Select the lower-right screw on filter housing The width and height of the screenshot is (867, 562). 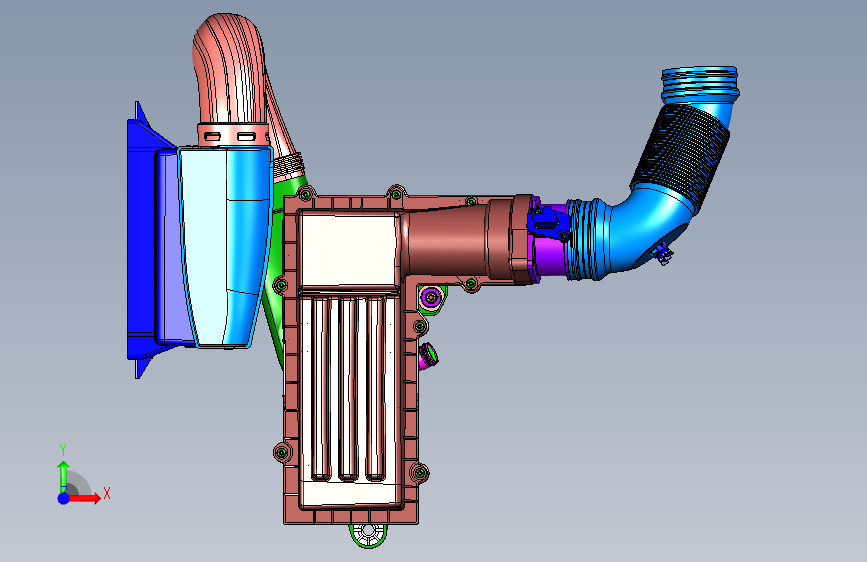click(420, 473)
